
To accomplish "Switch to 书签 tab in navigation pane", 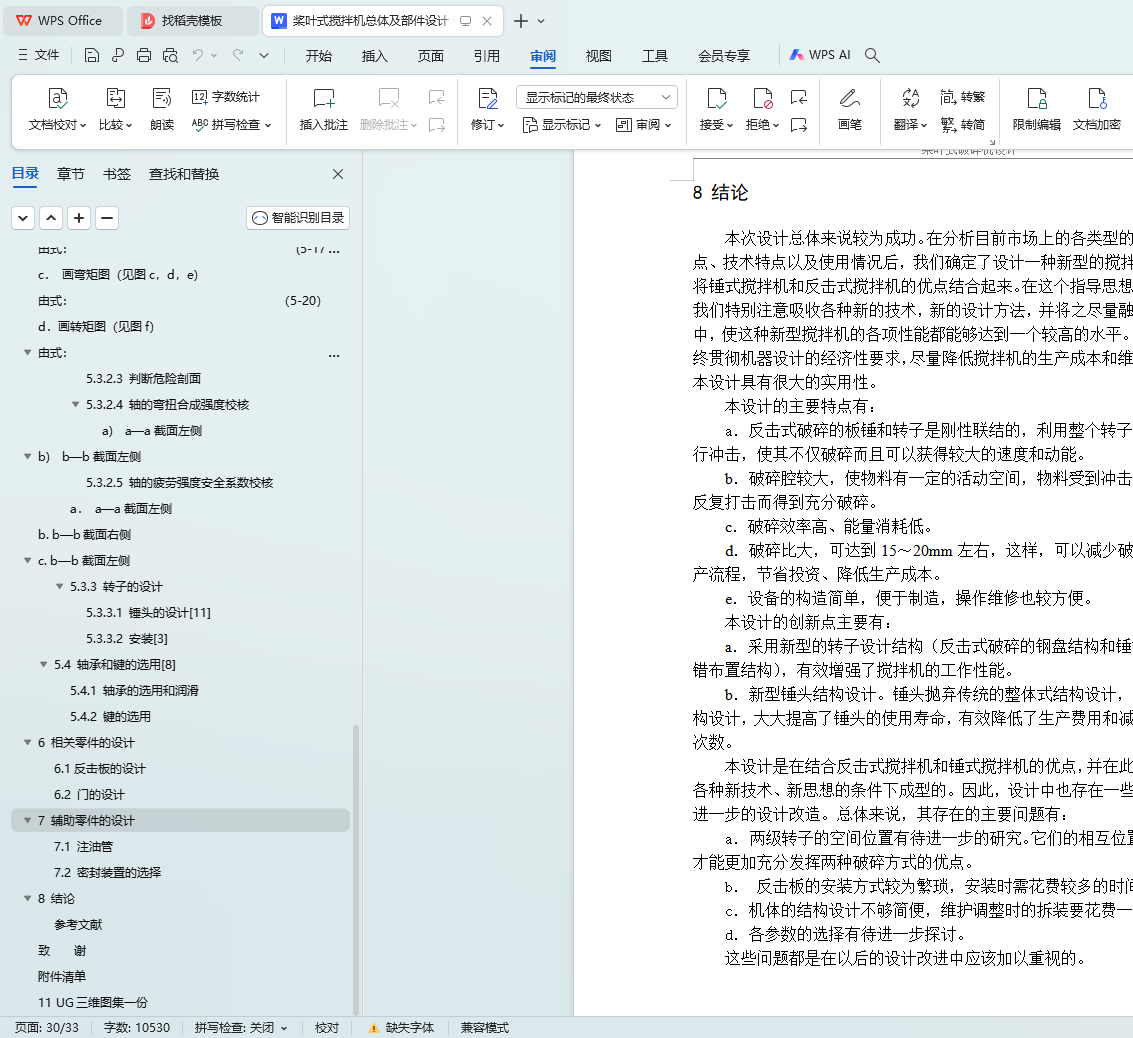I will [x=116, y=174].
